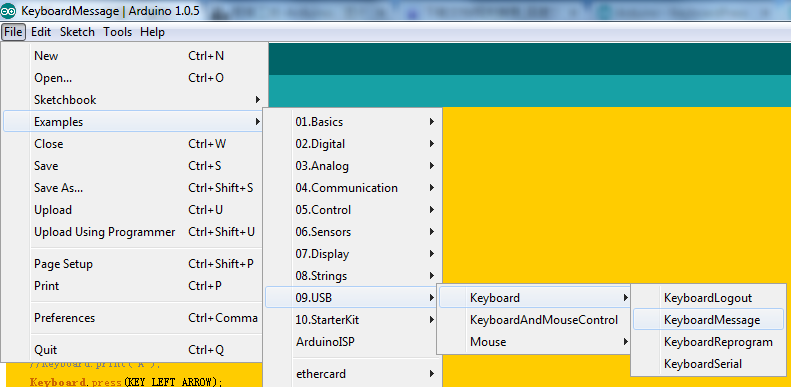The width and height of the screenshot is (791, 387).
Task: Choose Save As... menu entry
Action: pos(133,188)
